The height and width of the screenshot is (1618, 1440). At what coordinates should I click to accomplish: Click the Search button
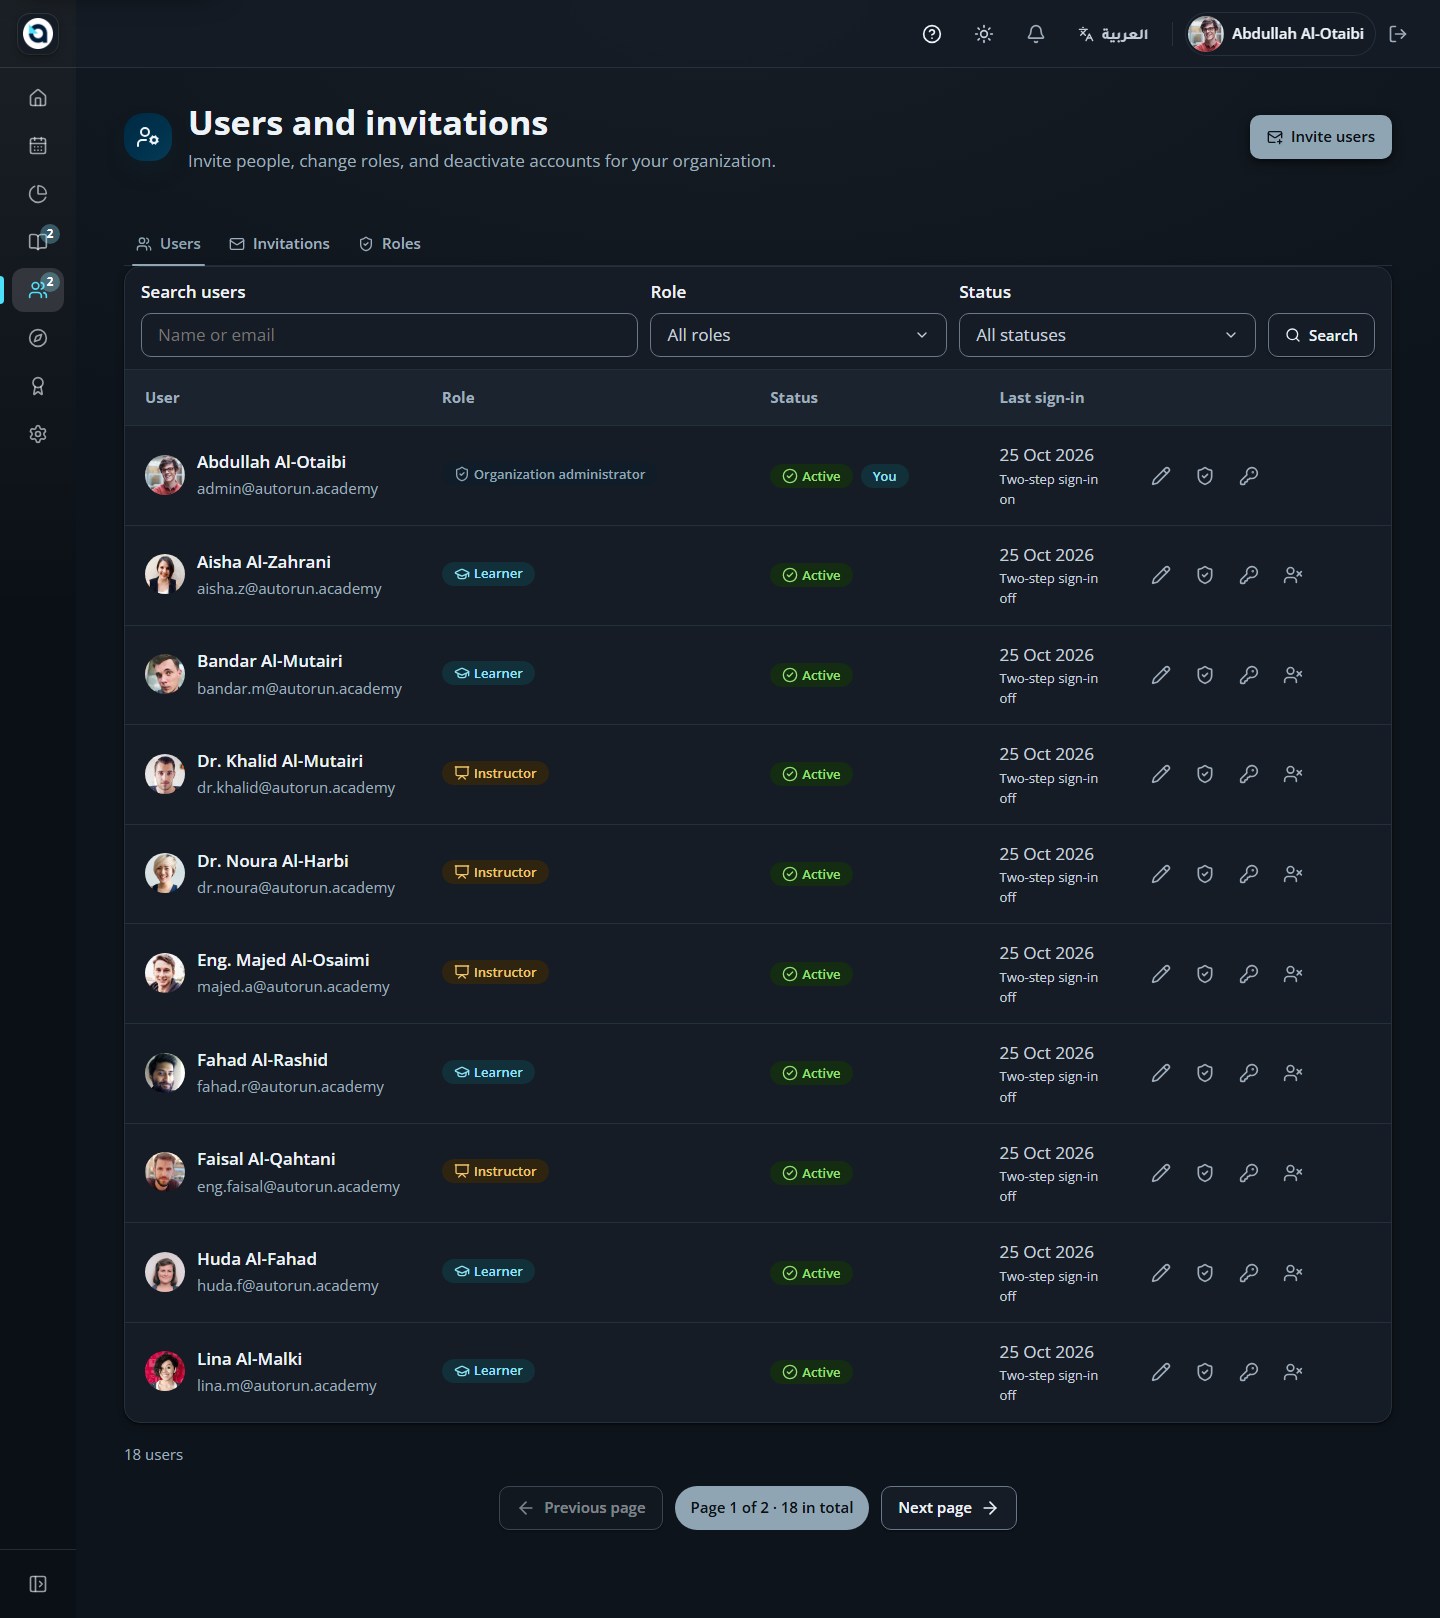click(1321, 335)
